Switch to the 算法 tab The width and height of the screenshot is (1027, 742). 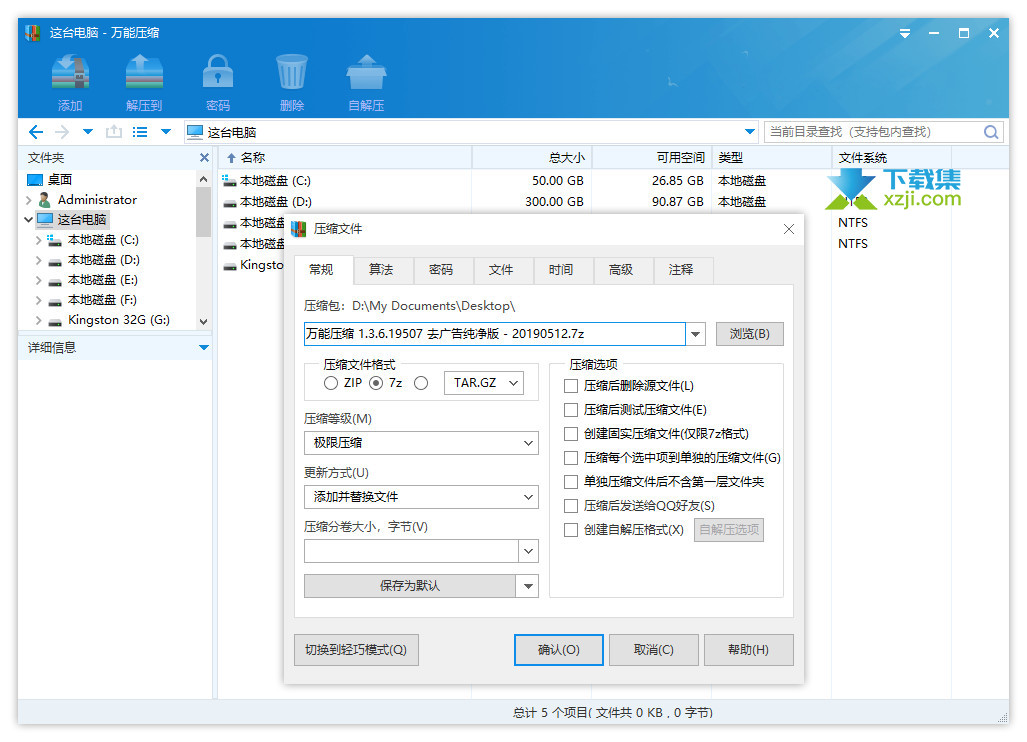[381, 270]
